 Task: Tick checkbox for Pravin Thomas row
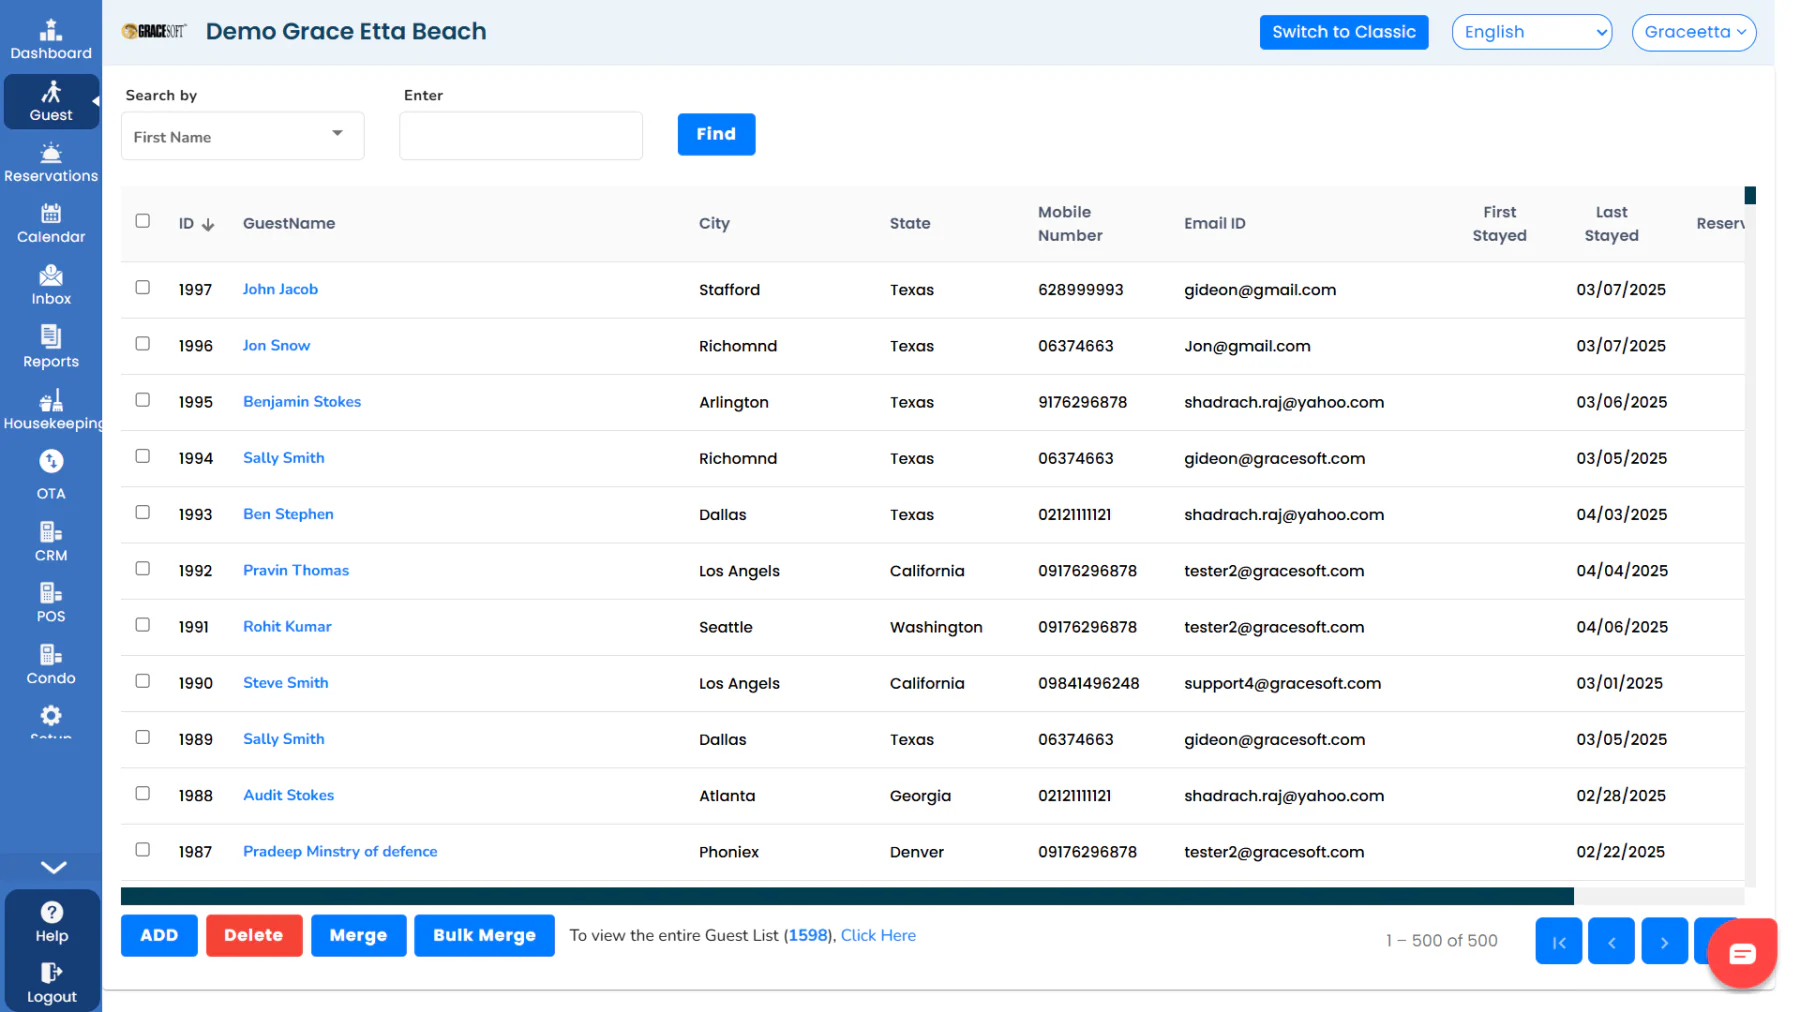tap(143, 568)
